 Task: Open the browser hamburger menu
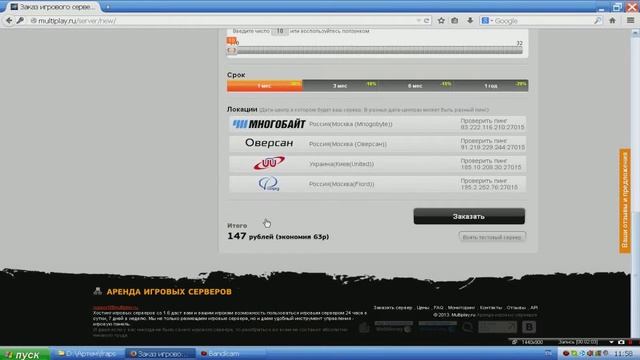click(x=630, y=20)
